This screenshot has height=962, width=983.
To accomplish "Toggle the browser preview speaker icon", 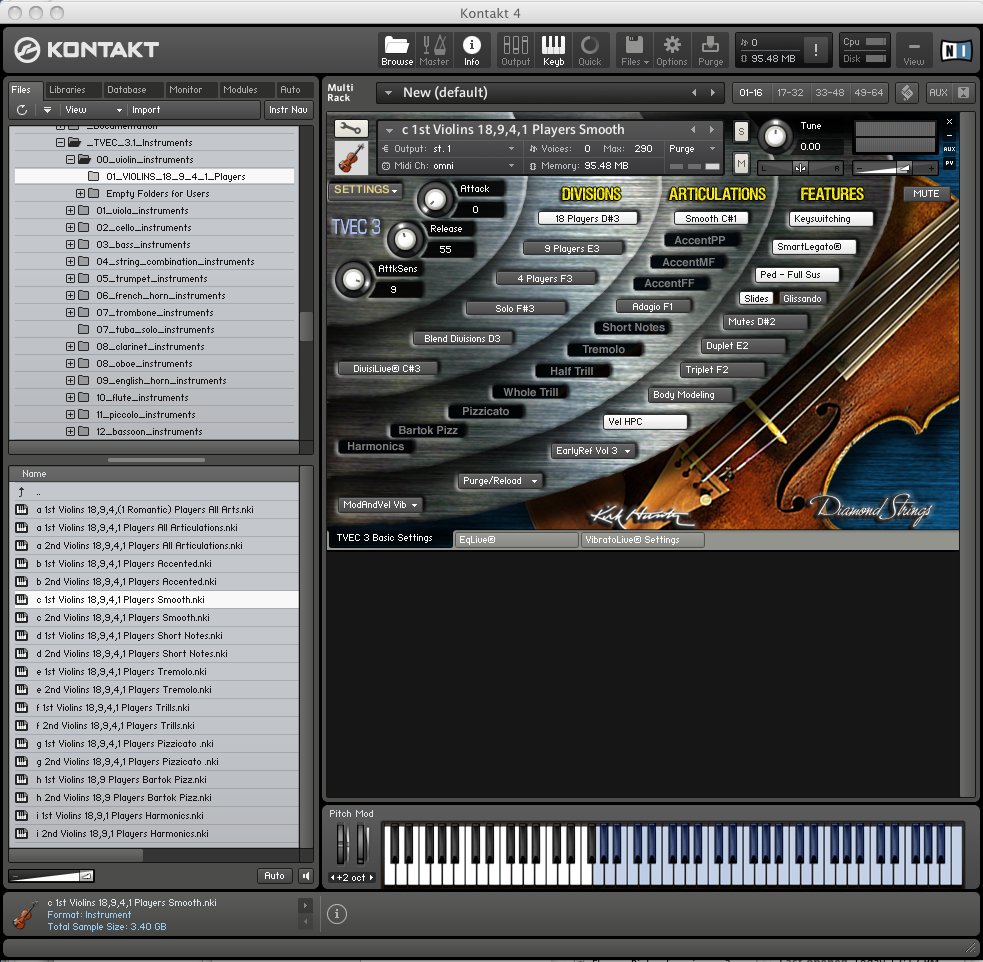I will pyautogui.click(x=305, y=876).
